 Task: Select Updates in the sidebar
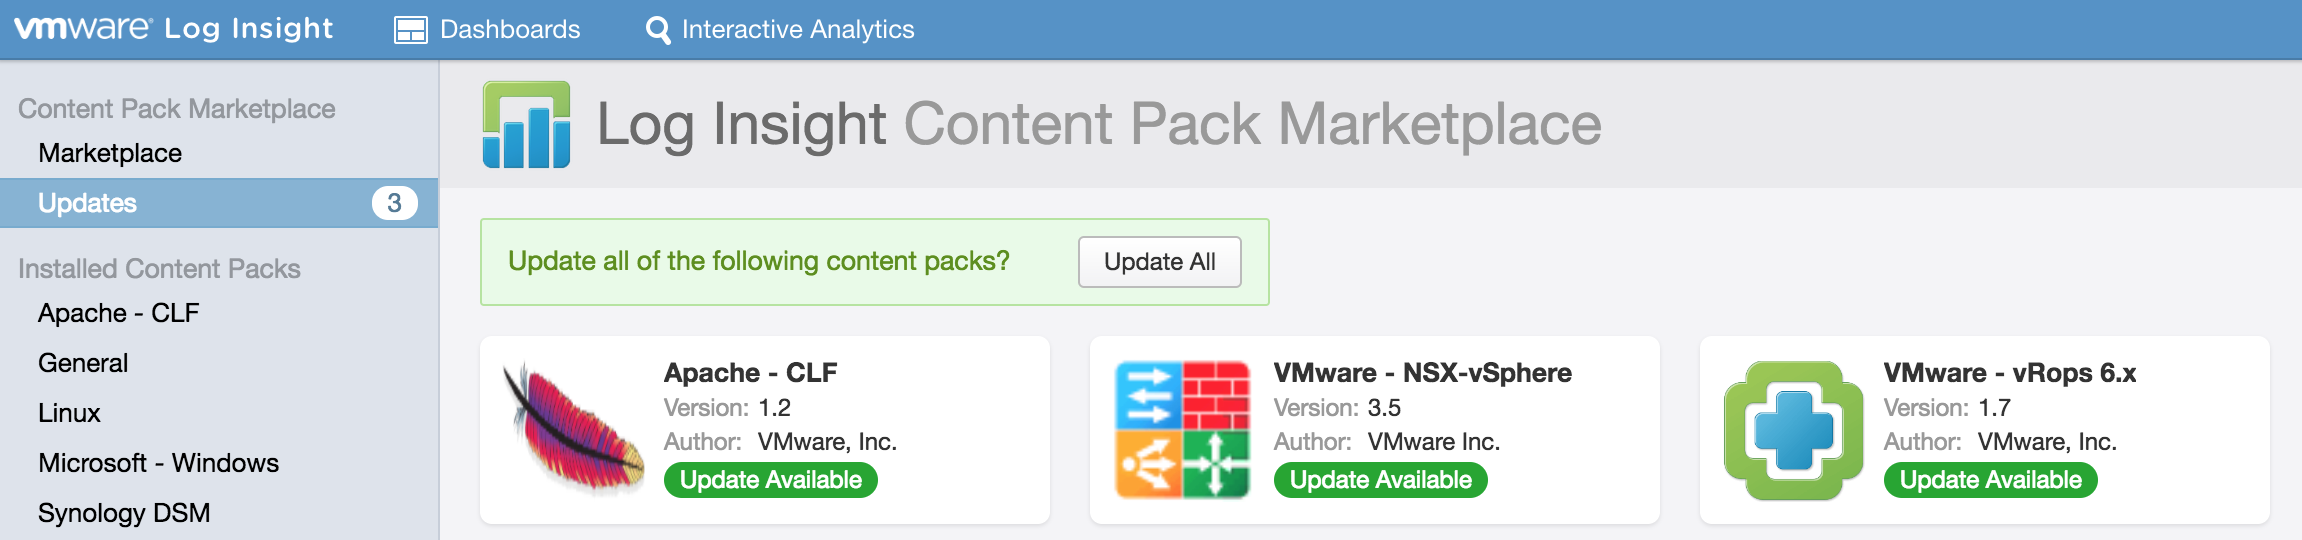pyautogui.click(x=88, y=203)
